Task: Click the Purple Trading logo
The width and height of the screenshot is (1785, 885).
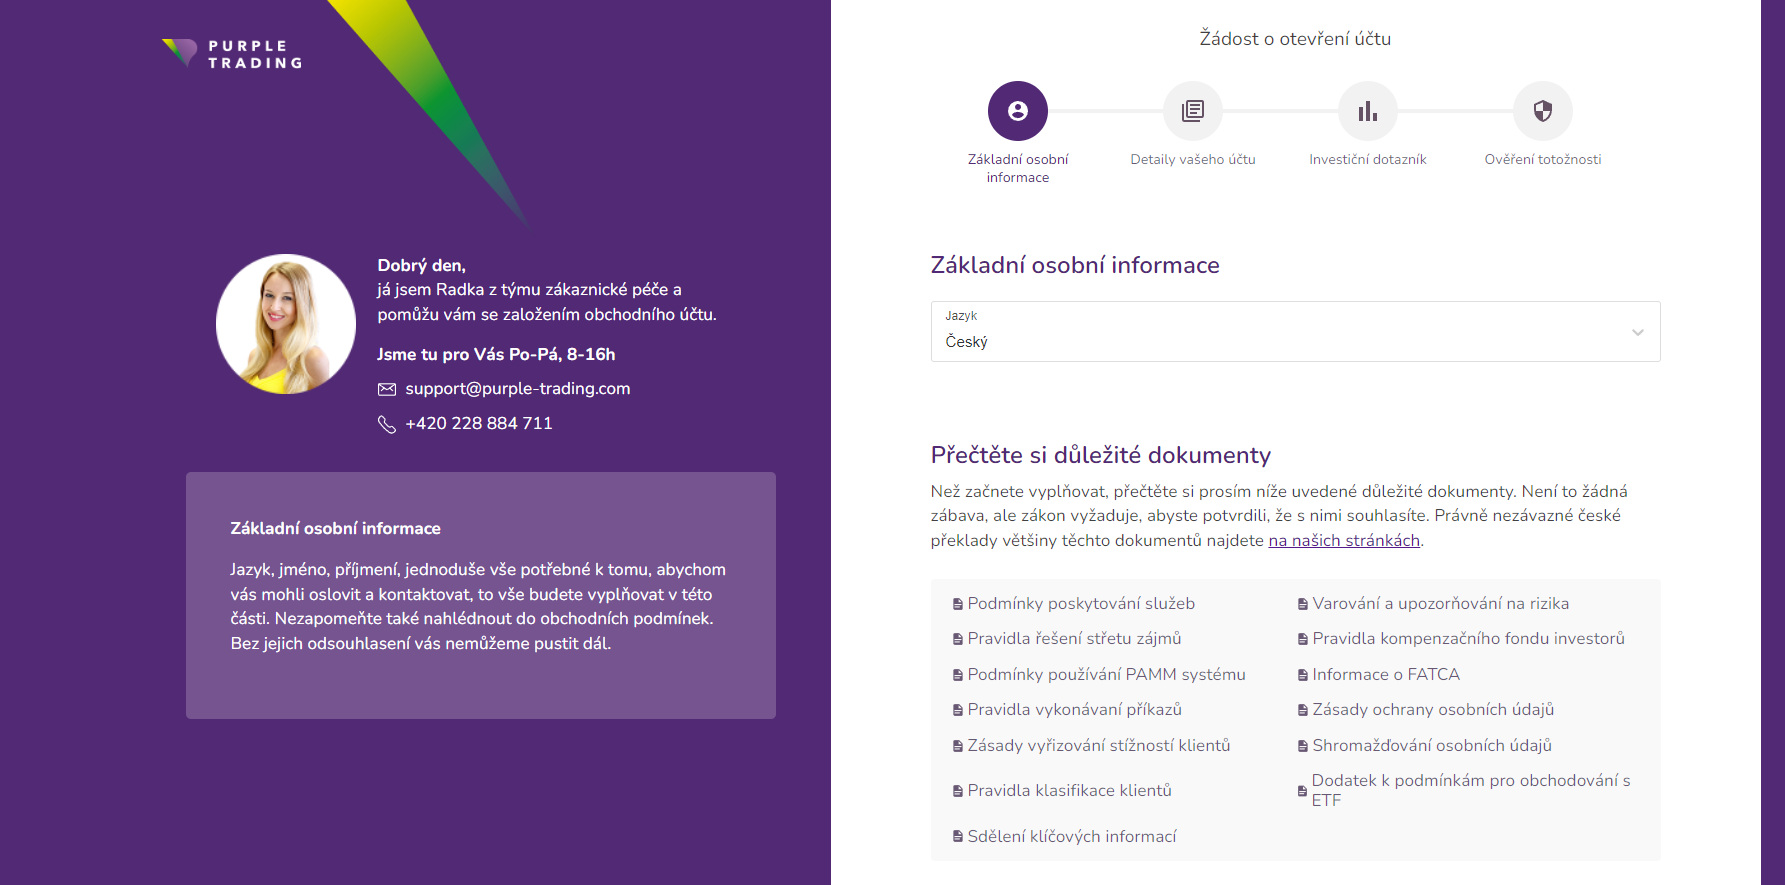Action: click(x=232, y=54)
